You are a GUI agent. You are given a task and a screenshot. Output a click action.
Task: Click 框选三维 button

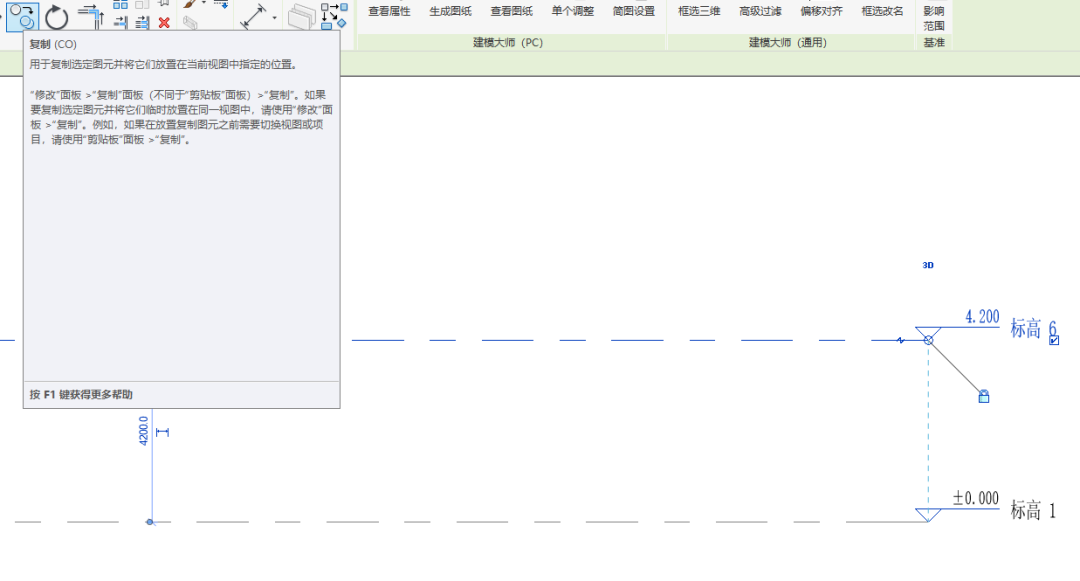[x=699, y=11]
